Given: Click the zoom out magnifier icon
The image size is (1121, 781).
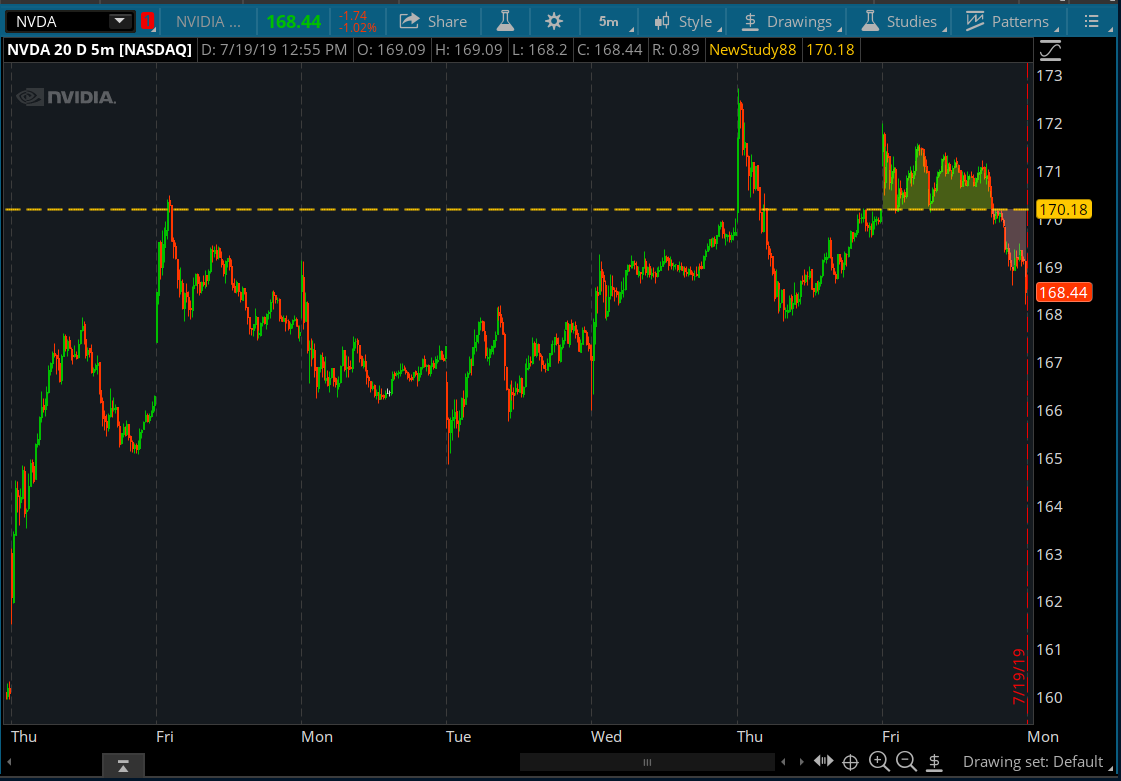Looking at the screenshot, I should [x=906, y=762].
